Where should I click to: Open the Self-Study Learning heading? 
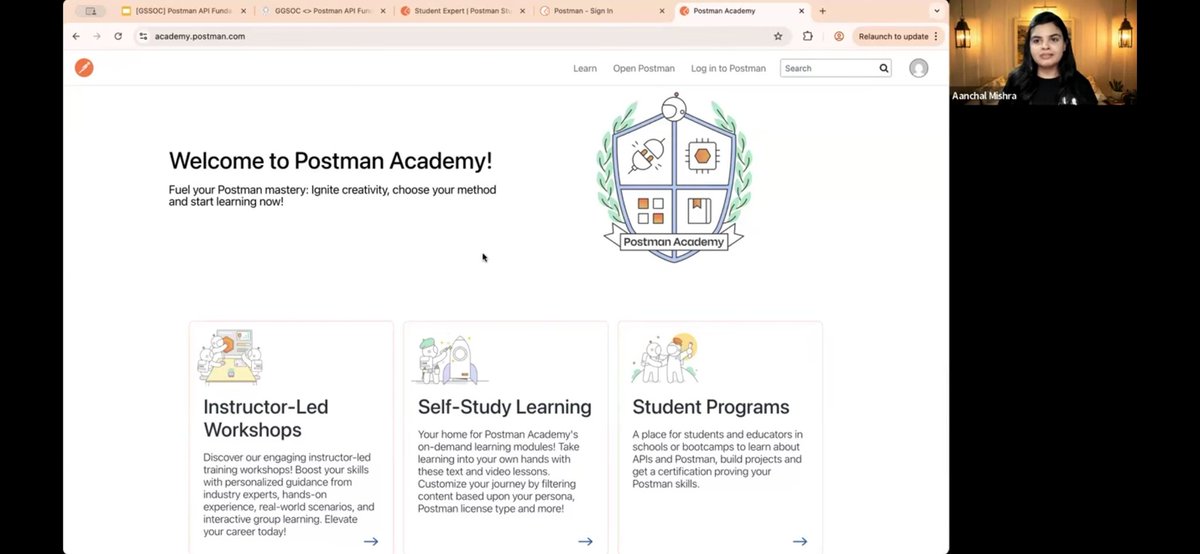click(505, 407)
